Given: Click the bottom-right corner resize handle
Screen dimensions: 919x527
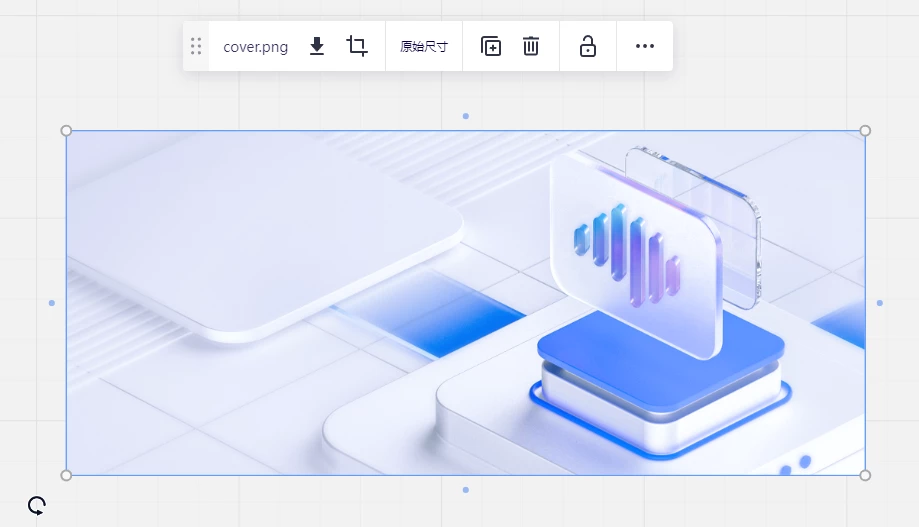Looking at the screenshot, I should 865,475.
